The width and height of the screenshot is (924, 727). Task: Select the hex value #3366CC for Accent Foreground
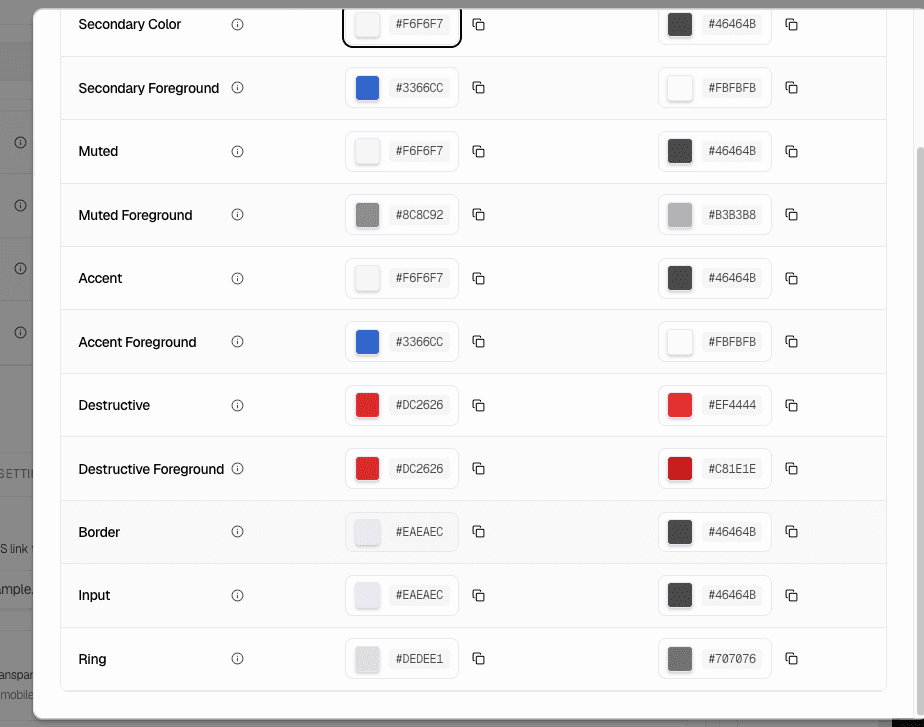click(x=402, y=341)
